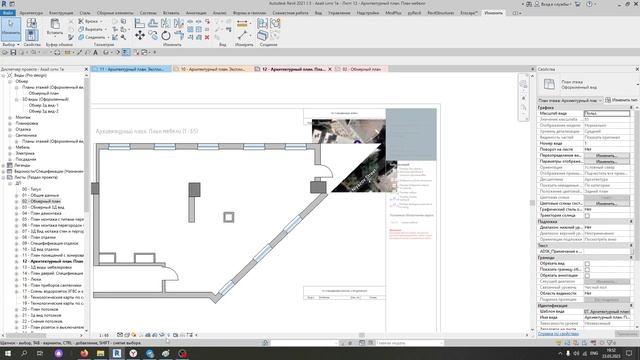
Task: Open the Аннотации ribbon tab
Action: [x=196, y=13]
